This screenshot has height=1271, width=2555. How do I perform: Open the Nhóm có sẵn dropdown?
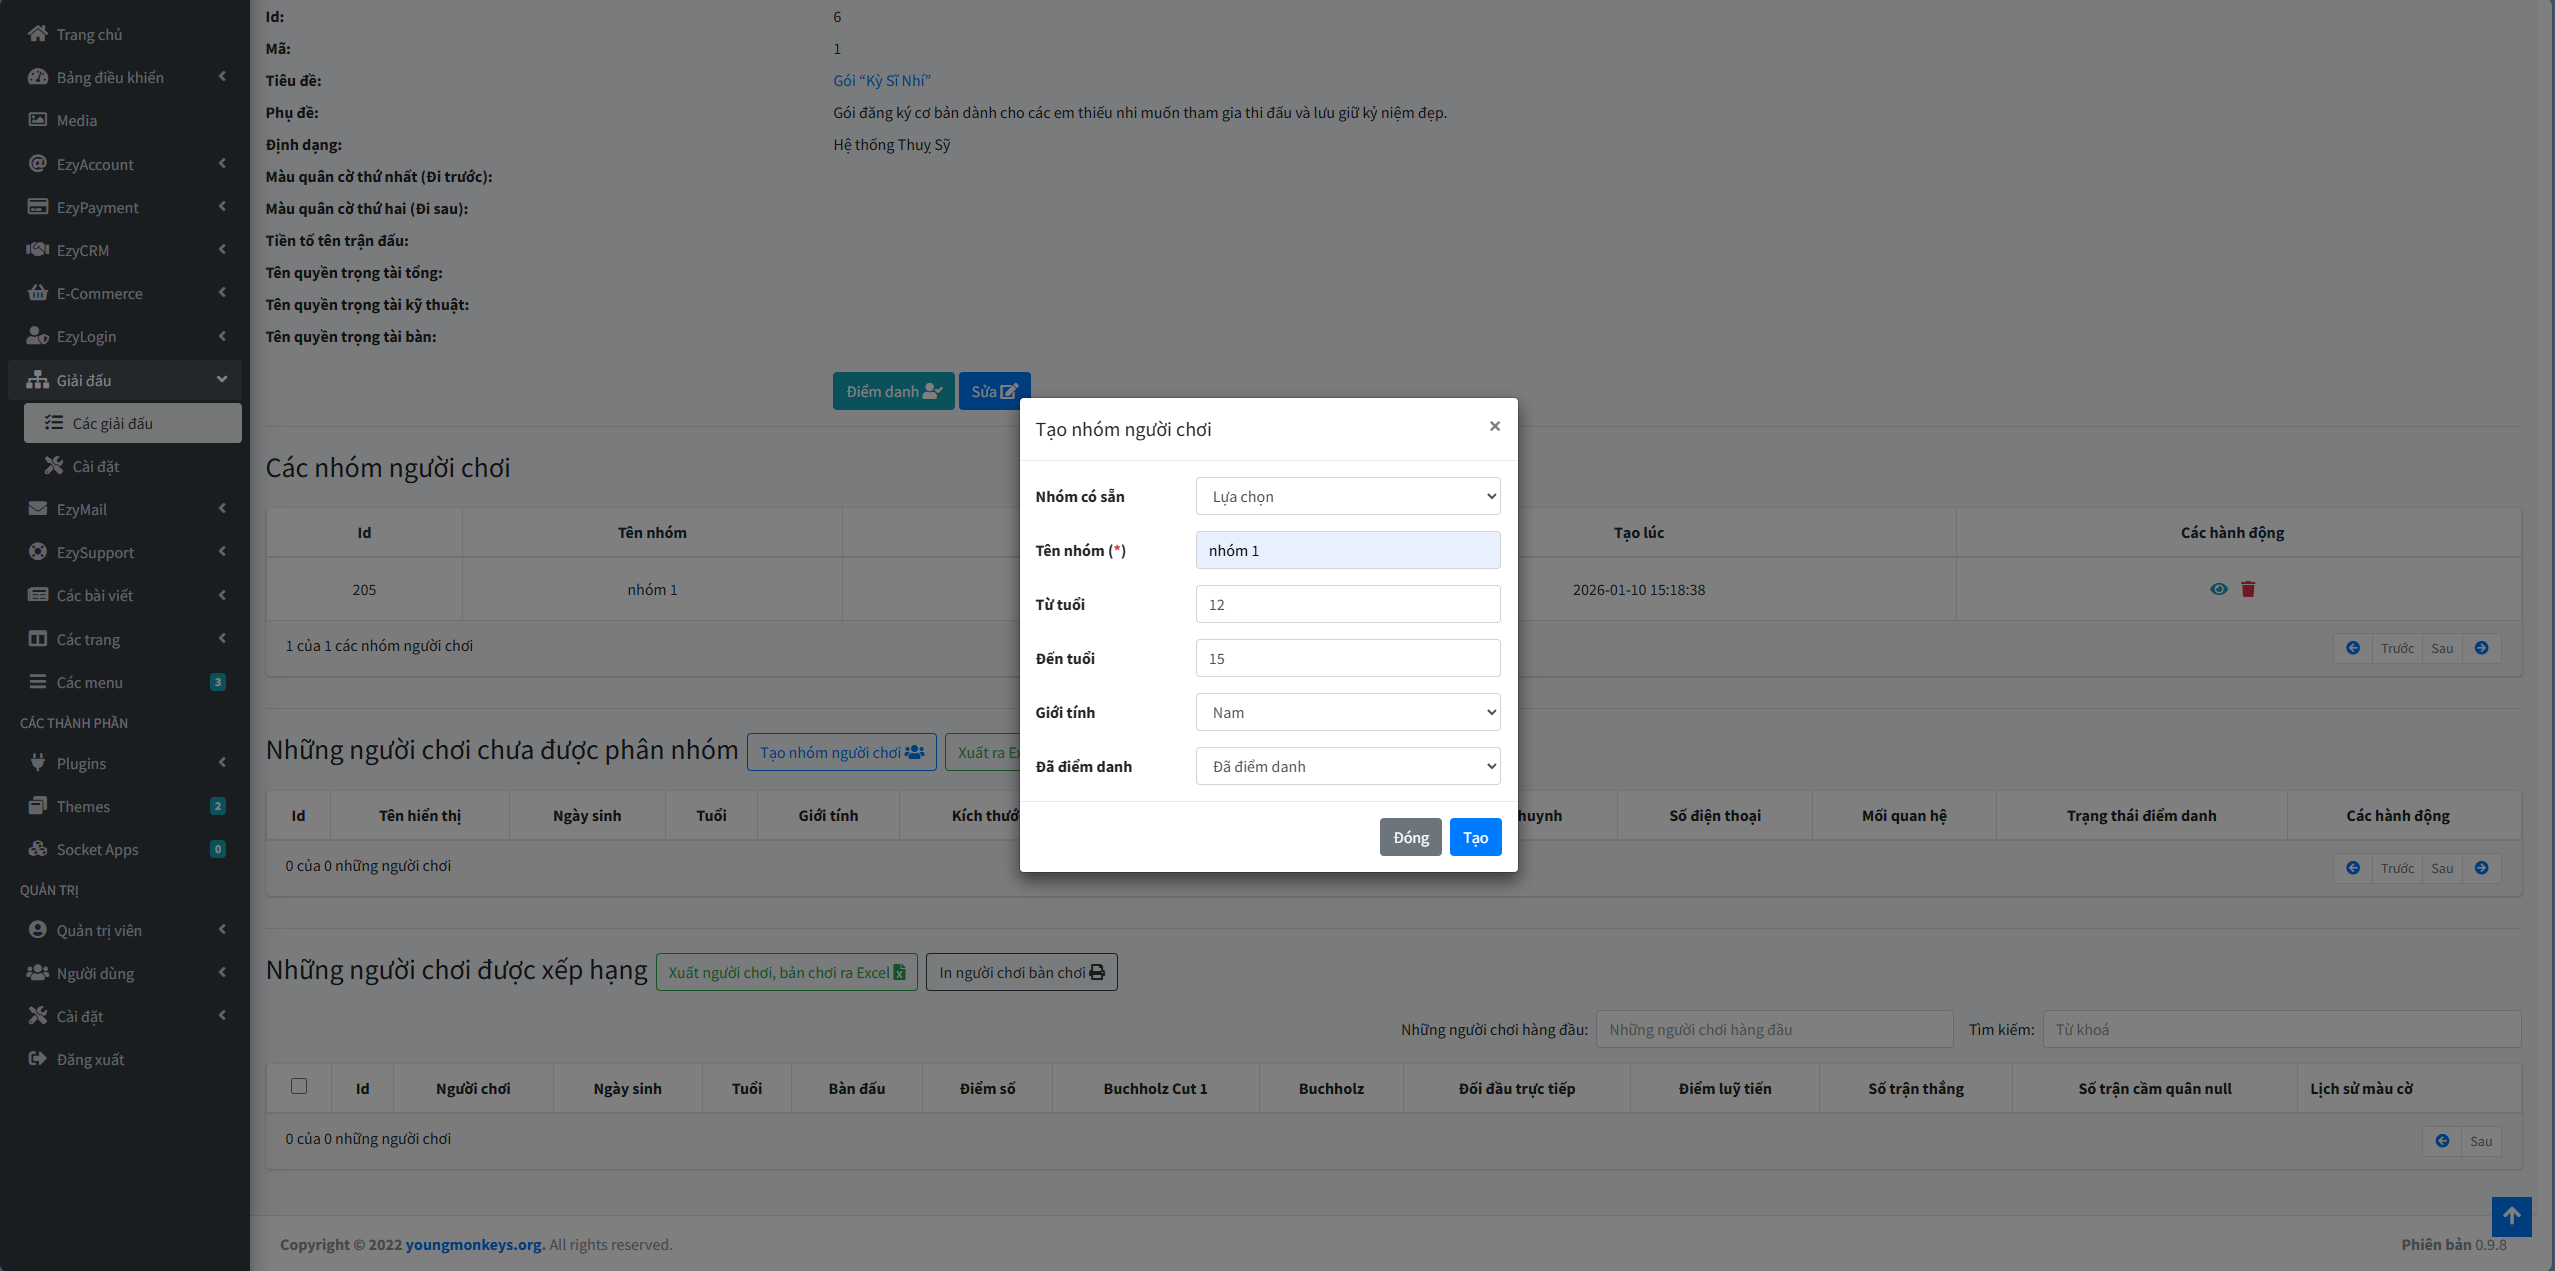click(1347, 496)
